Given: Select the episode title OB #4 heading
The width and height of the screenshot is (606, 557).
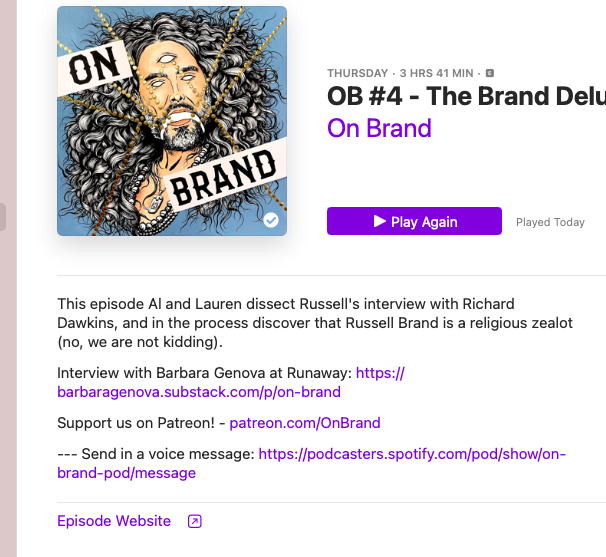Looking at the screenshot, I should pos(466,96).
